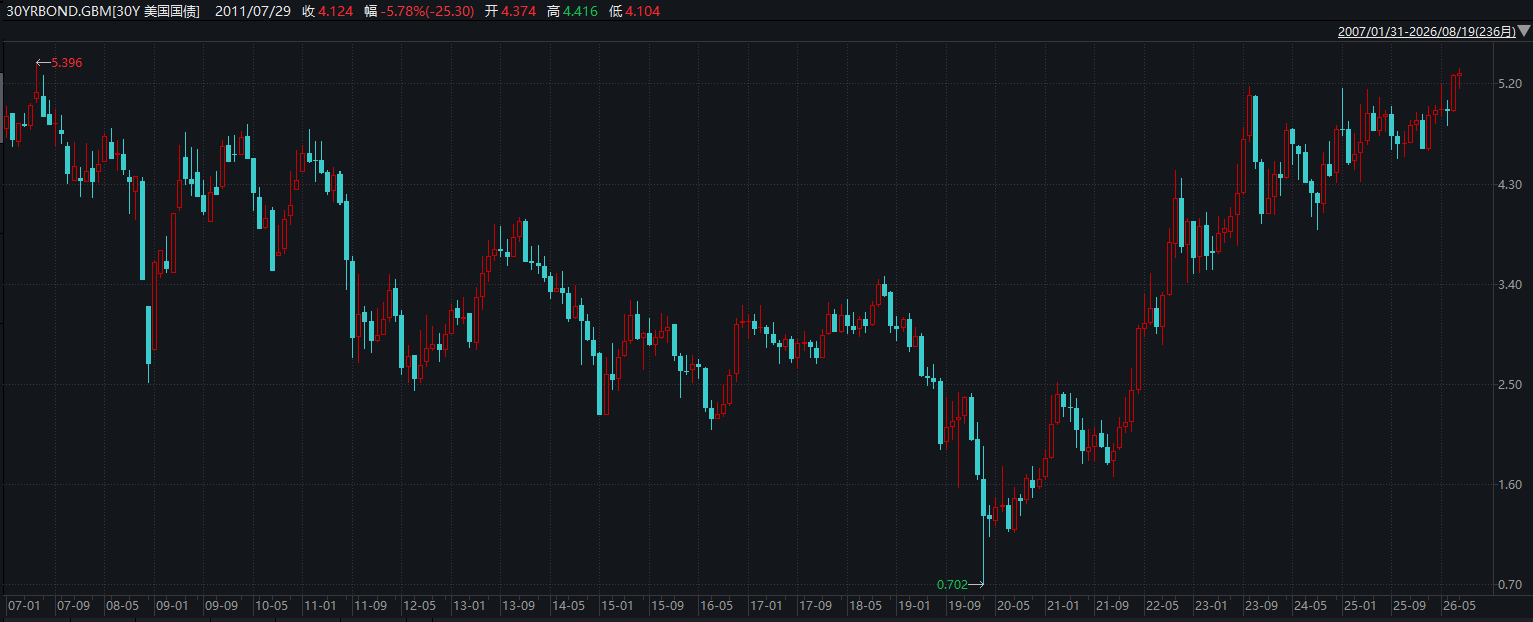Select the 21-01 time axis label
1533x622 pixels.
coord(1062,606)
